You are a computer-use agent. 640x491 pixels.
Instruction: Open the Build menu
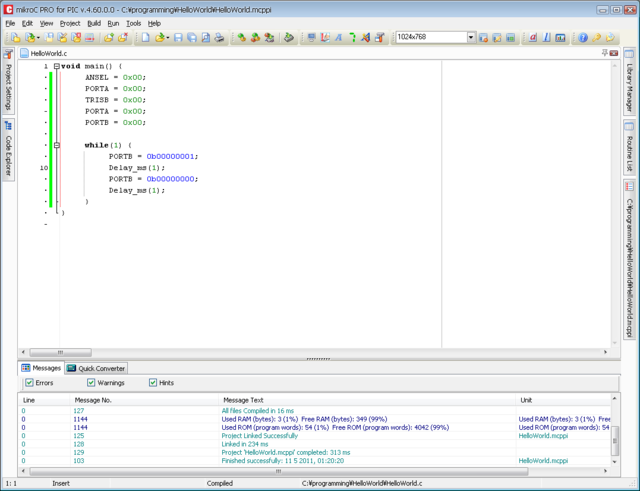point(94,23)
